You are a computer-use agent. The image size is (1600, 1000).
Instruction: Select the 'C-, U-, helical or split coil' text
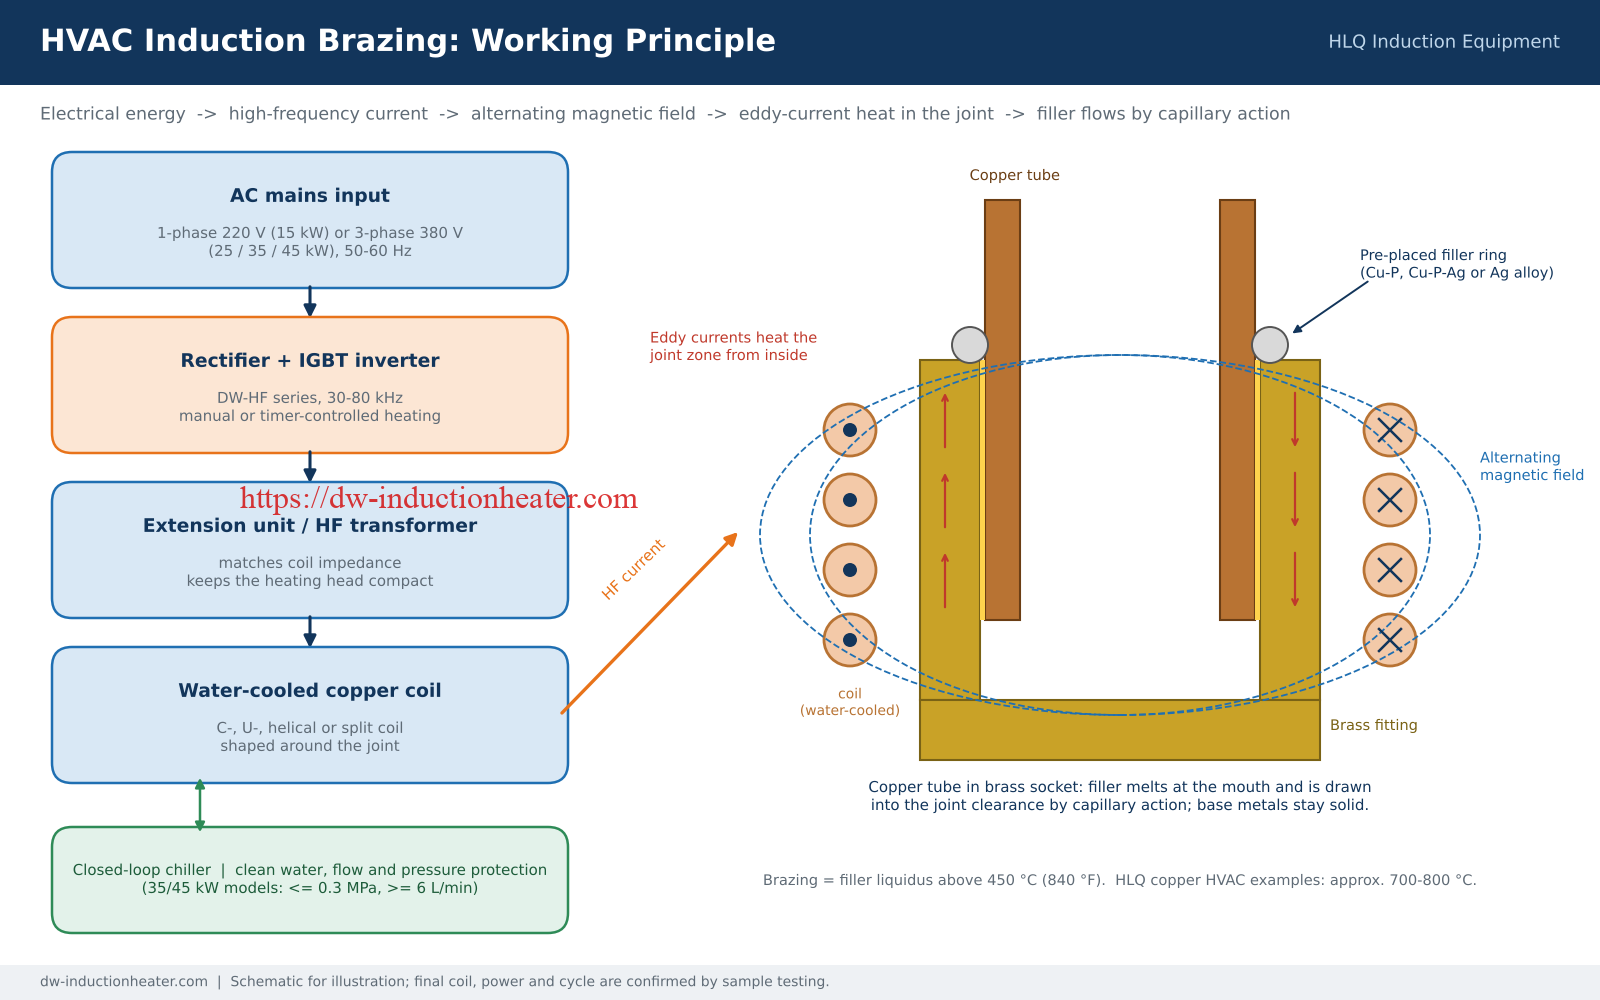310,728
